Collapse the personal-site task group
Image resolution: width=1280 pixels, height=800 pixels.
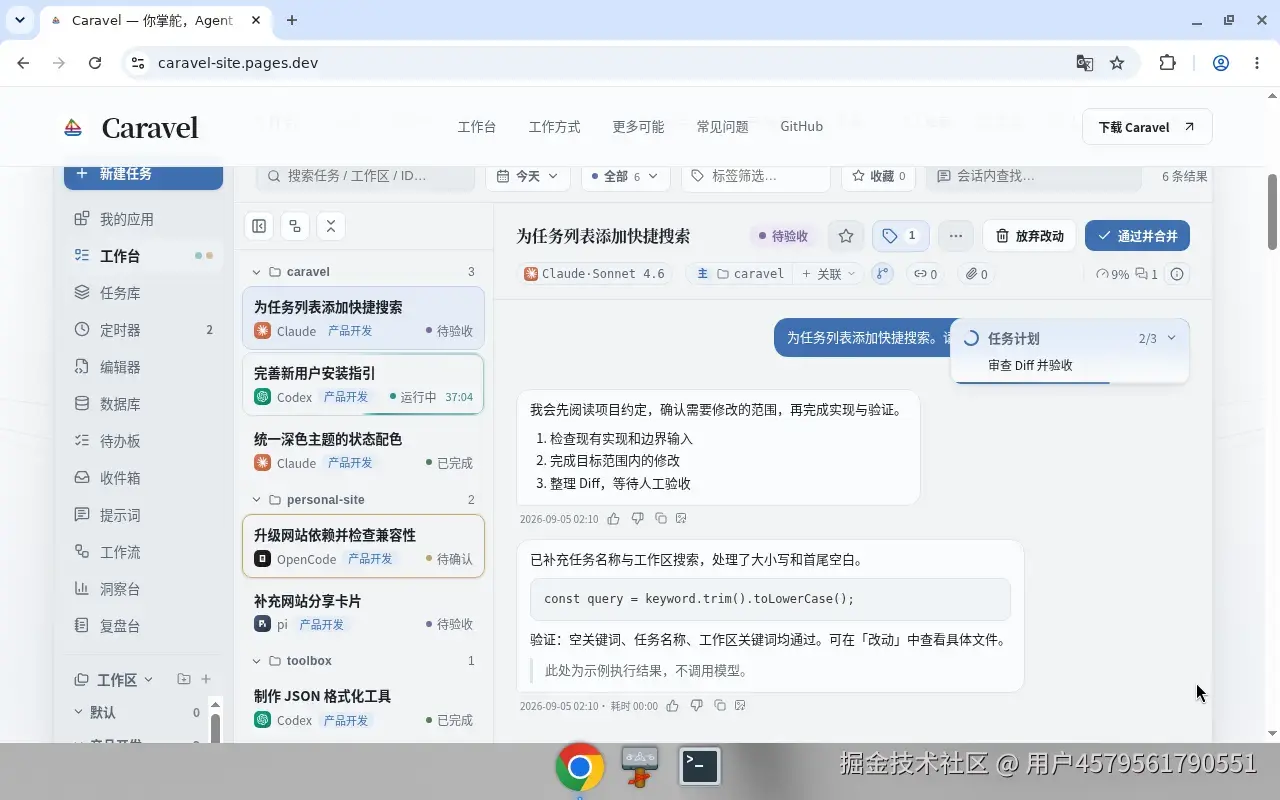coord(257,500)
